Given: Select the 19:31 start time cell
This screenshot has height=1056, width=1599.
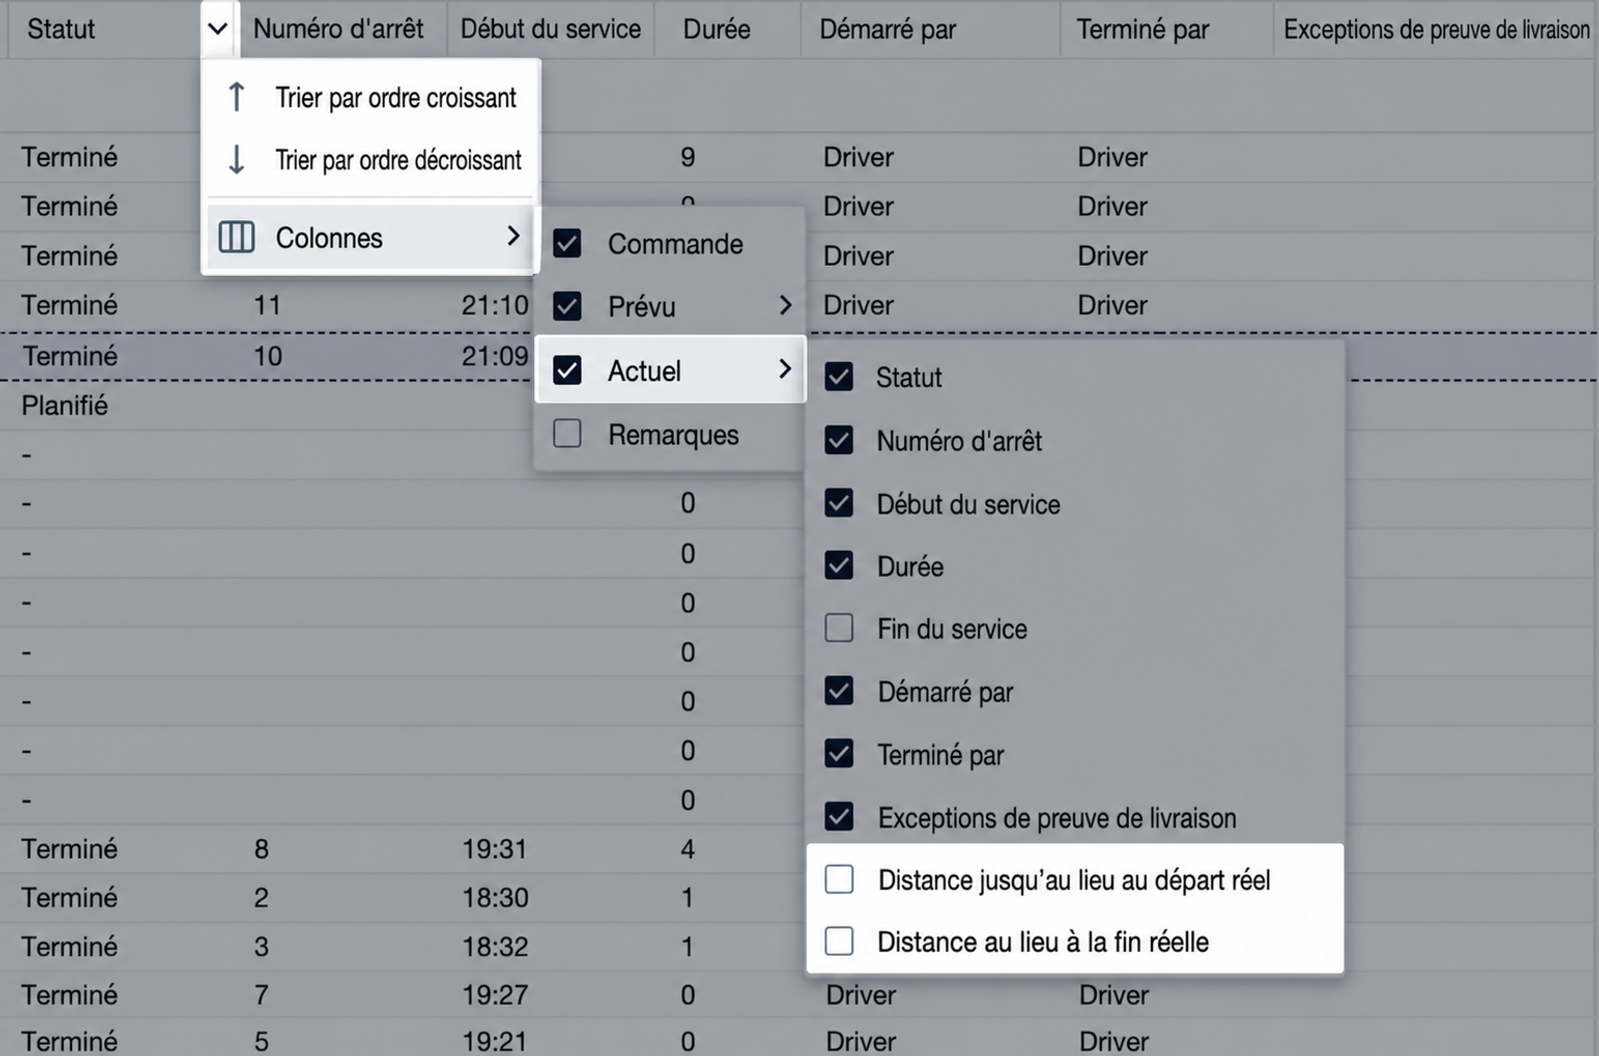Looking at the screenshot, I should coord(494,849).
